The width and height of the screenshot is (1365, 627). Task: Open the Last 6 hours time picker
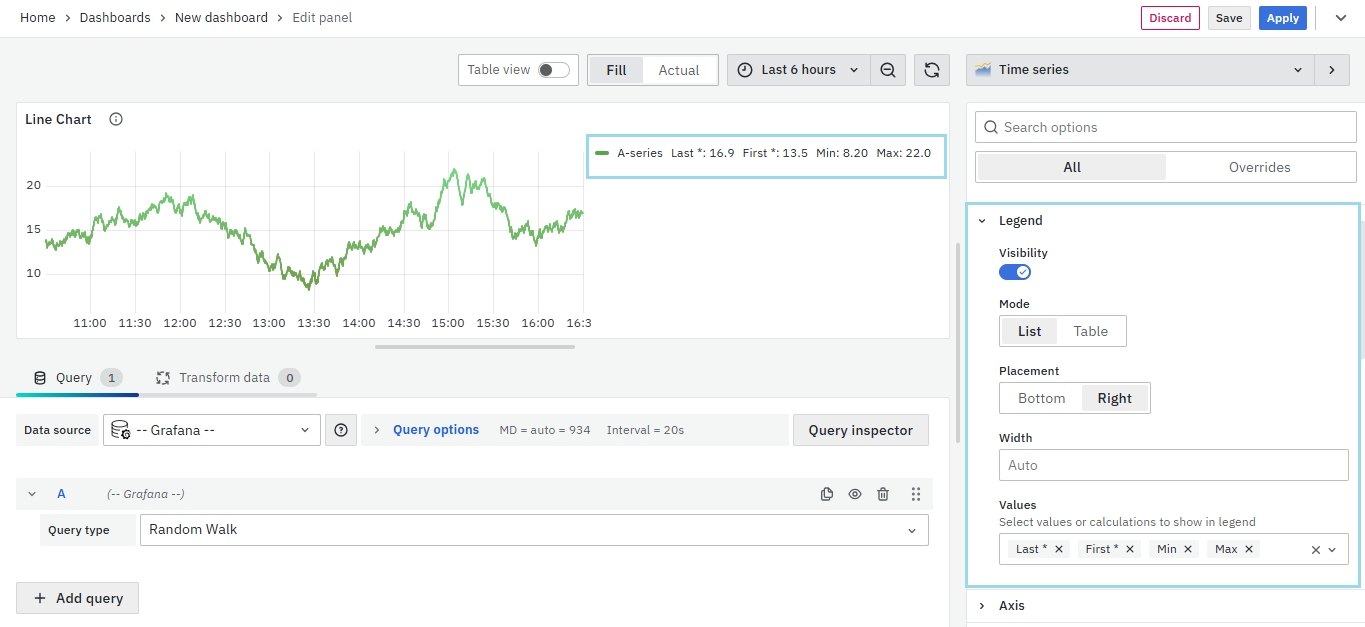798,70
